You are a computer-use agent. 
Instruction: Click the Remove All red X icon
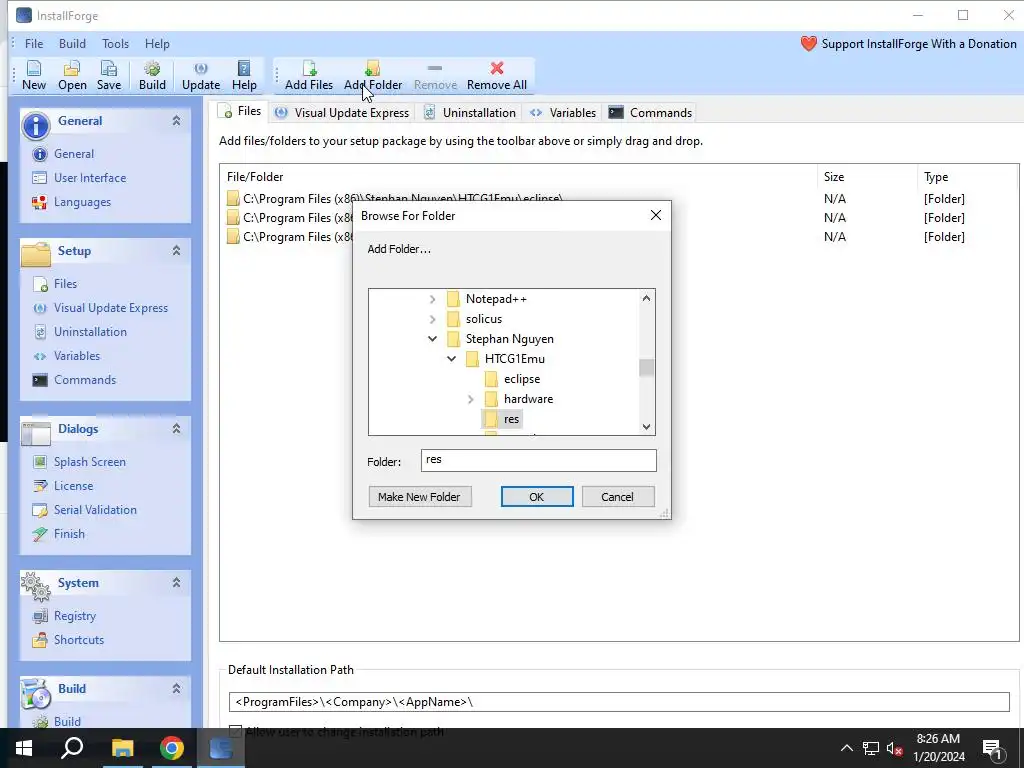497,68
